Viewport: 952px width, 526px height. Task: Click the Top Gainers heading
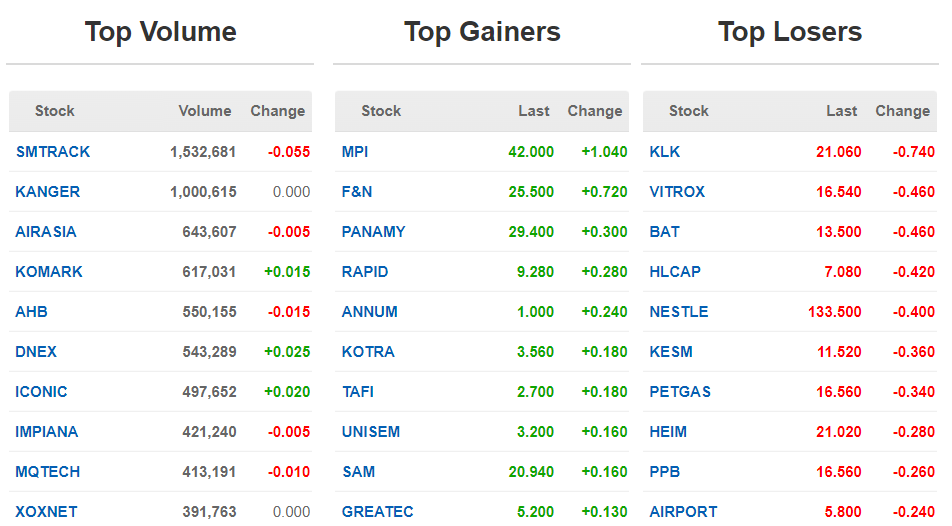point(482,32)
